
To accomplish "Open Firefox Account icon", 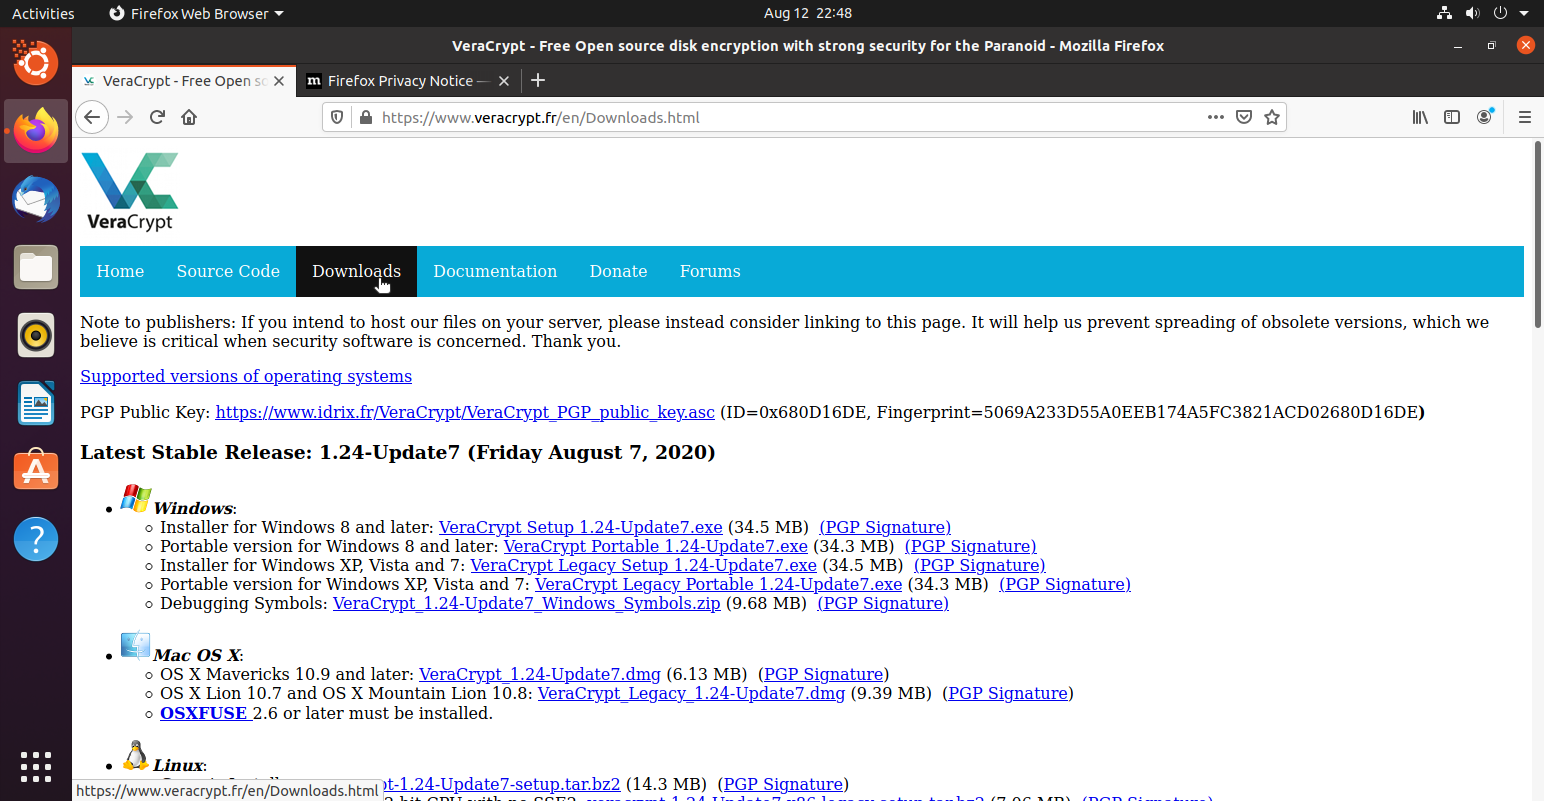I will 1484,117.
